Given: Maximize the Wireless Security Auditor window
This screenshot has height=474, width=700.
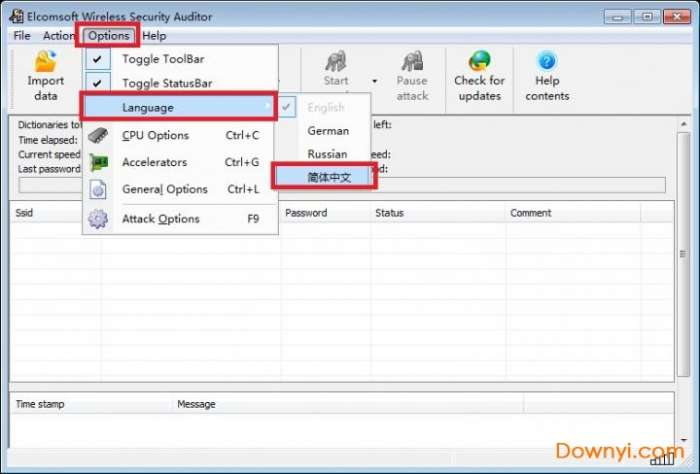Looking at the screenshot, I should pyautogui.click(x=647, y=17).
